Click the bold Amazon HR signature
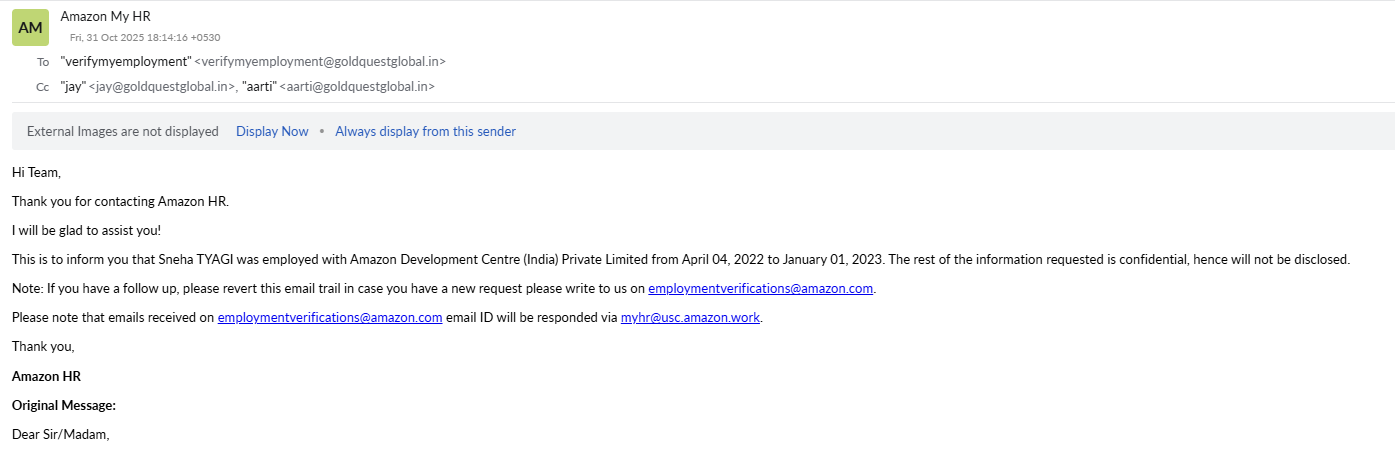This screenshot has width=1395, height=452. [x=46, y=376]
